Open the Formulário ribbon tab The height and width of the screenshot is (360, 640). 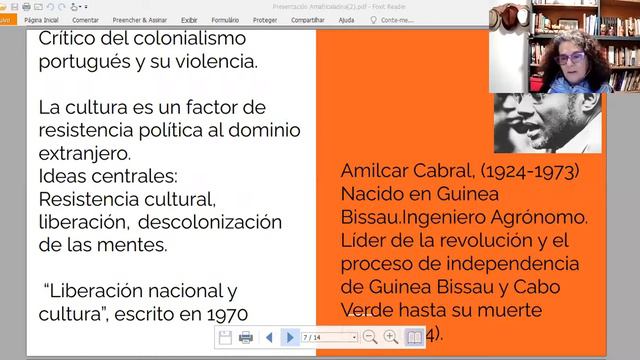[225, 20]
